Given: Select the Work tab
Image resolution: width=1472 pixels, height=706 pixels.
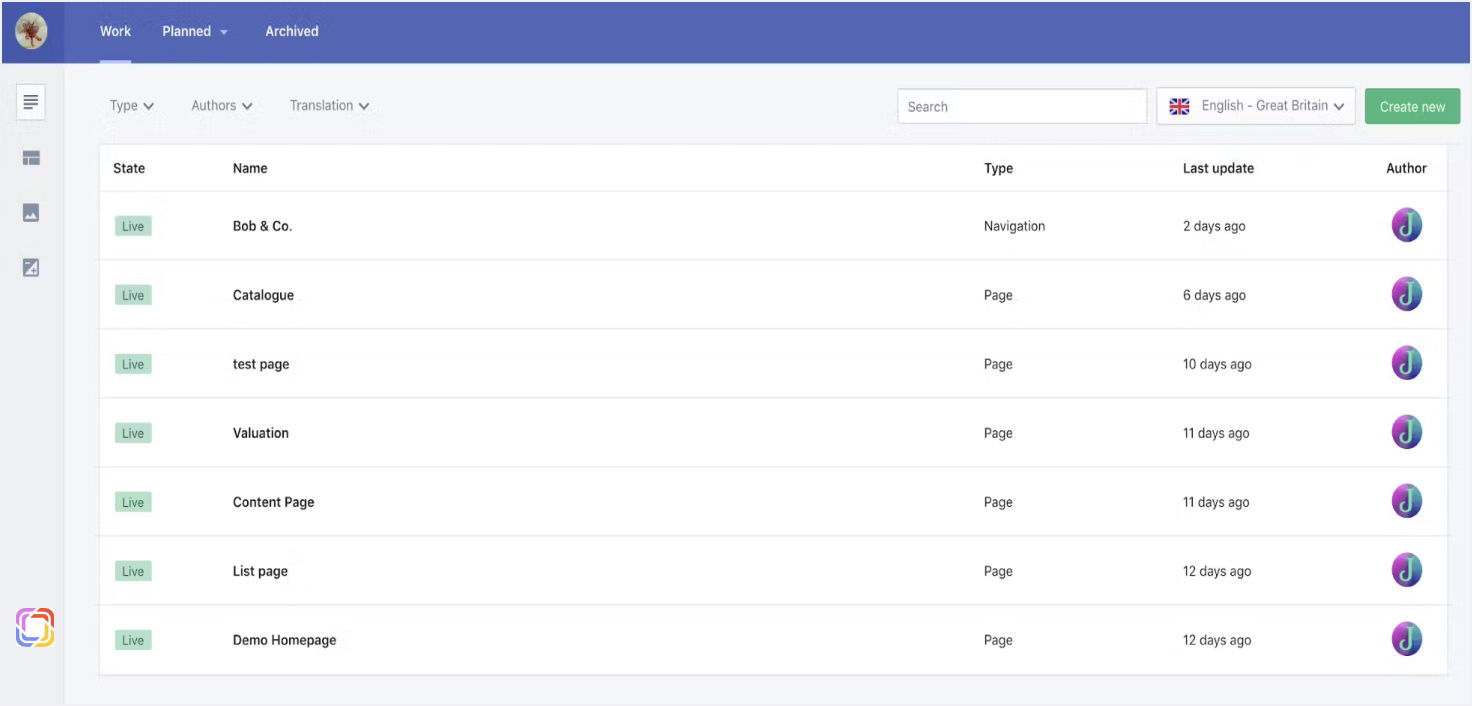Looking at the screenshot, I should 115,31.
